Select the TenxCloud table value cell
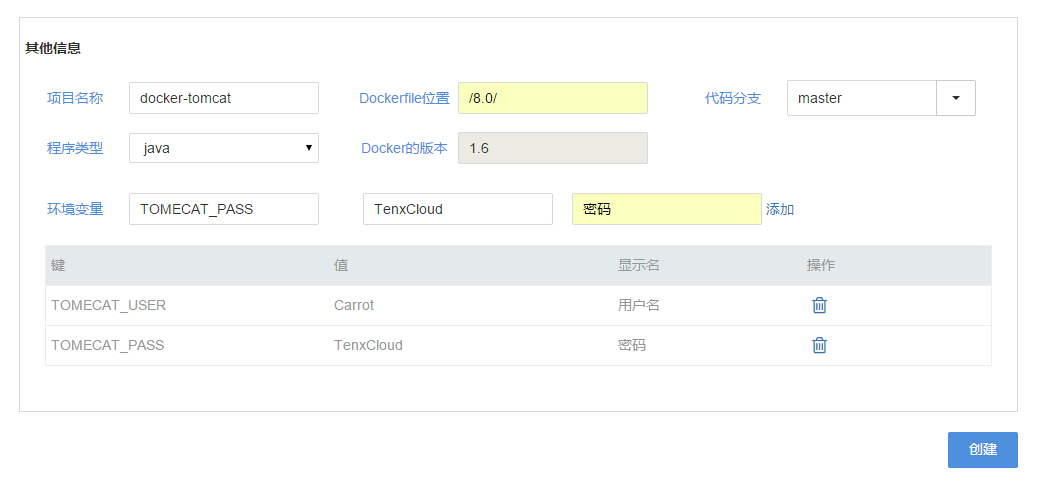Screen dimensions: 1042x482 [x=368, y=345]
